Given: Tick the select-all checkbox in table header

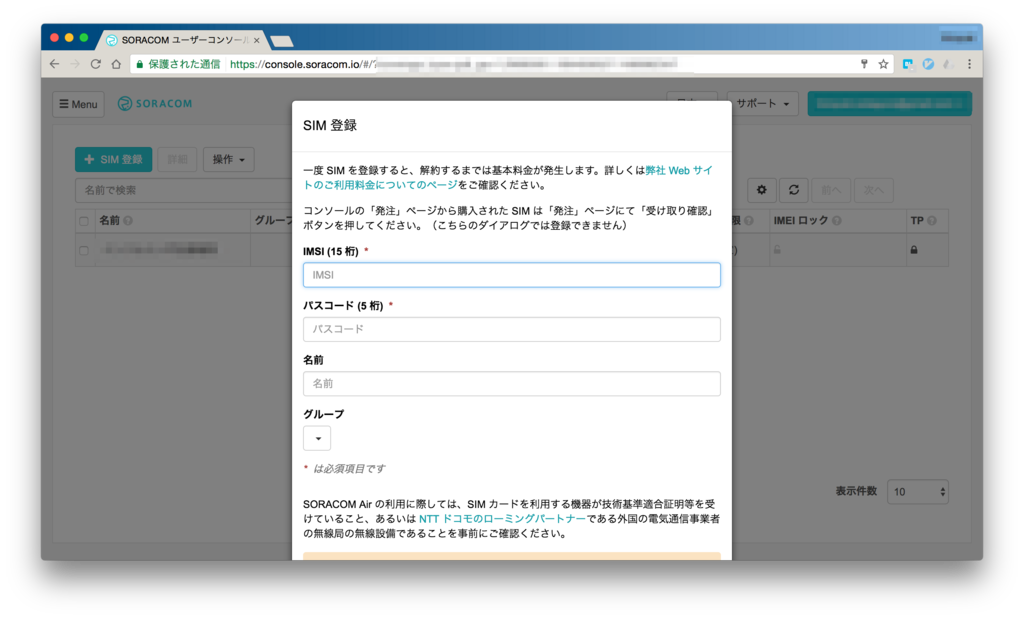Looking at the screenshot, I should pyautogui.click(x=84, y=221).
